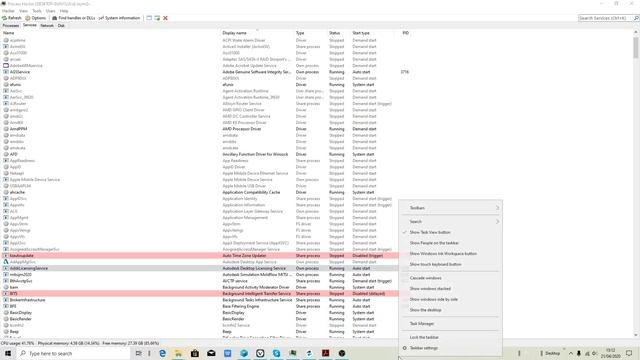Click the Auto Time Zone Updater entry
Viewport: 640px width, 360px height.
[244, 256]
